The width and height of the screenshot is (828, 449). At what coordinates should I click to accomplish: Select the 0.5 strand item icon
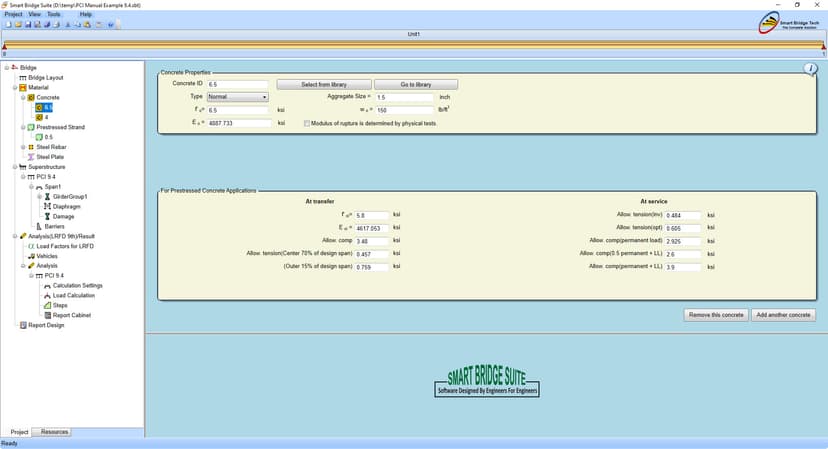coord(39,137)
